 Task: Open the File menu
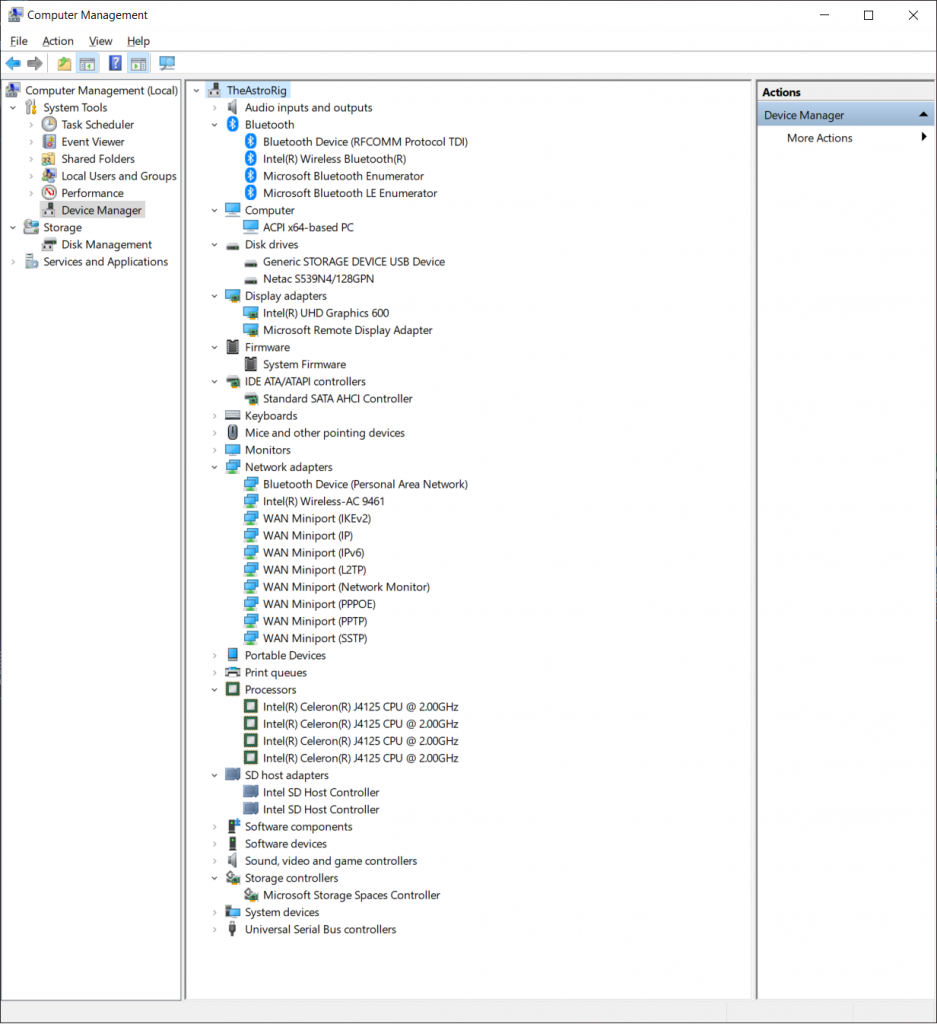pyautogui.click(x=19, y=41)
